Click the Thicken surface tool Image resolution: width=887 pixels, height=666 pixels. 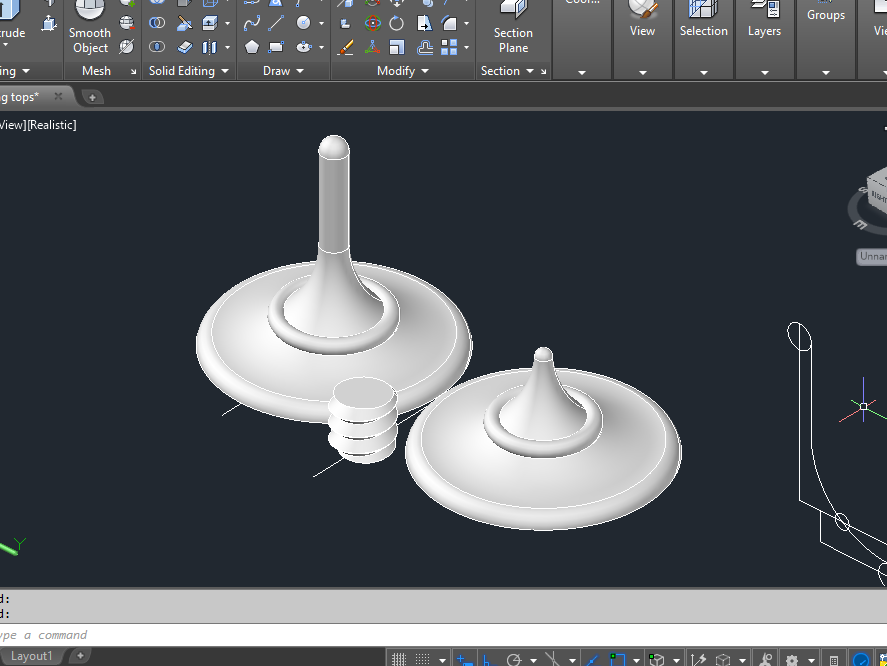coord(184,47)
